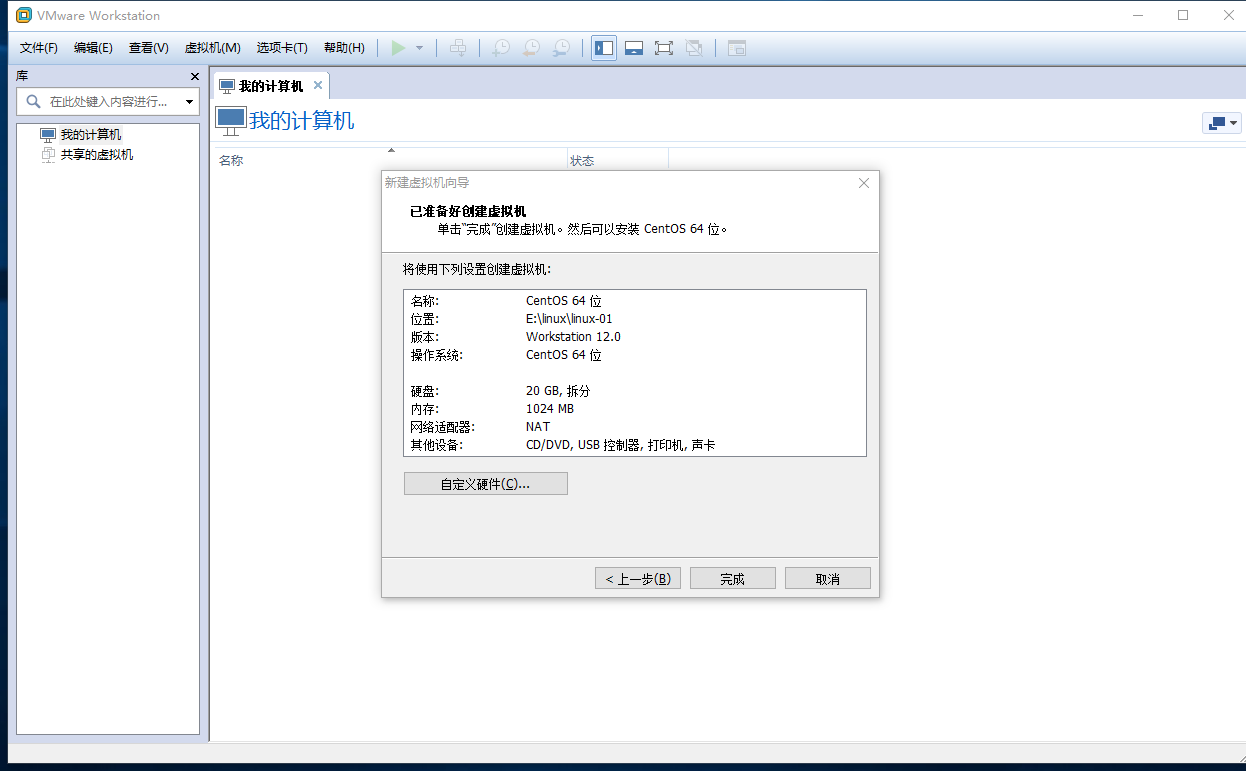This screenshot has height=771, width=1246.
Task: Click the '1024 MB' memory value
Action: pos(550,409)
